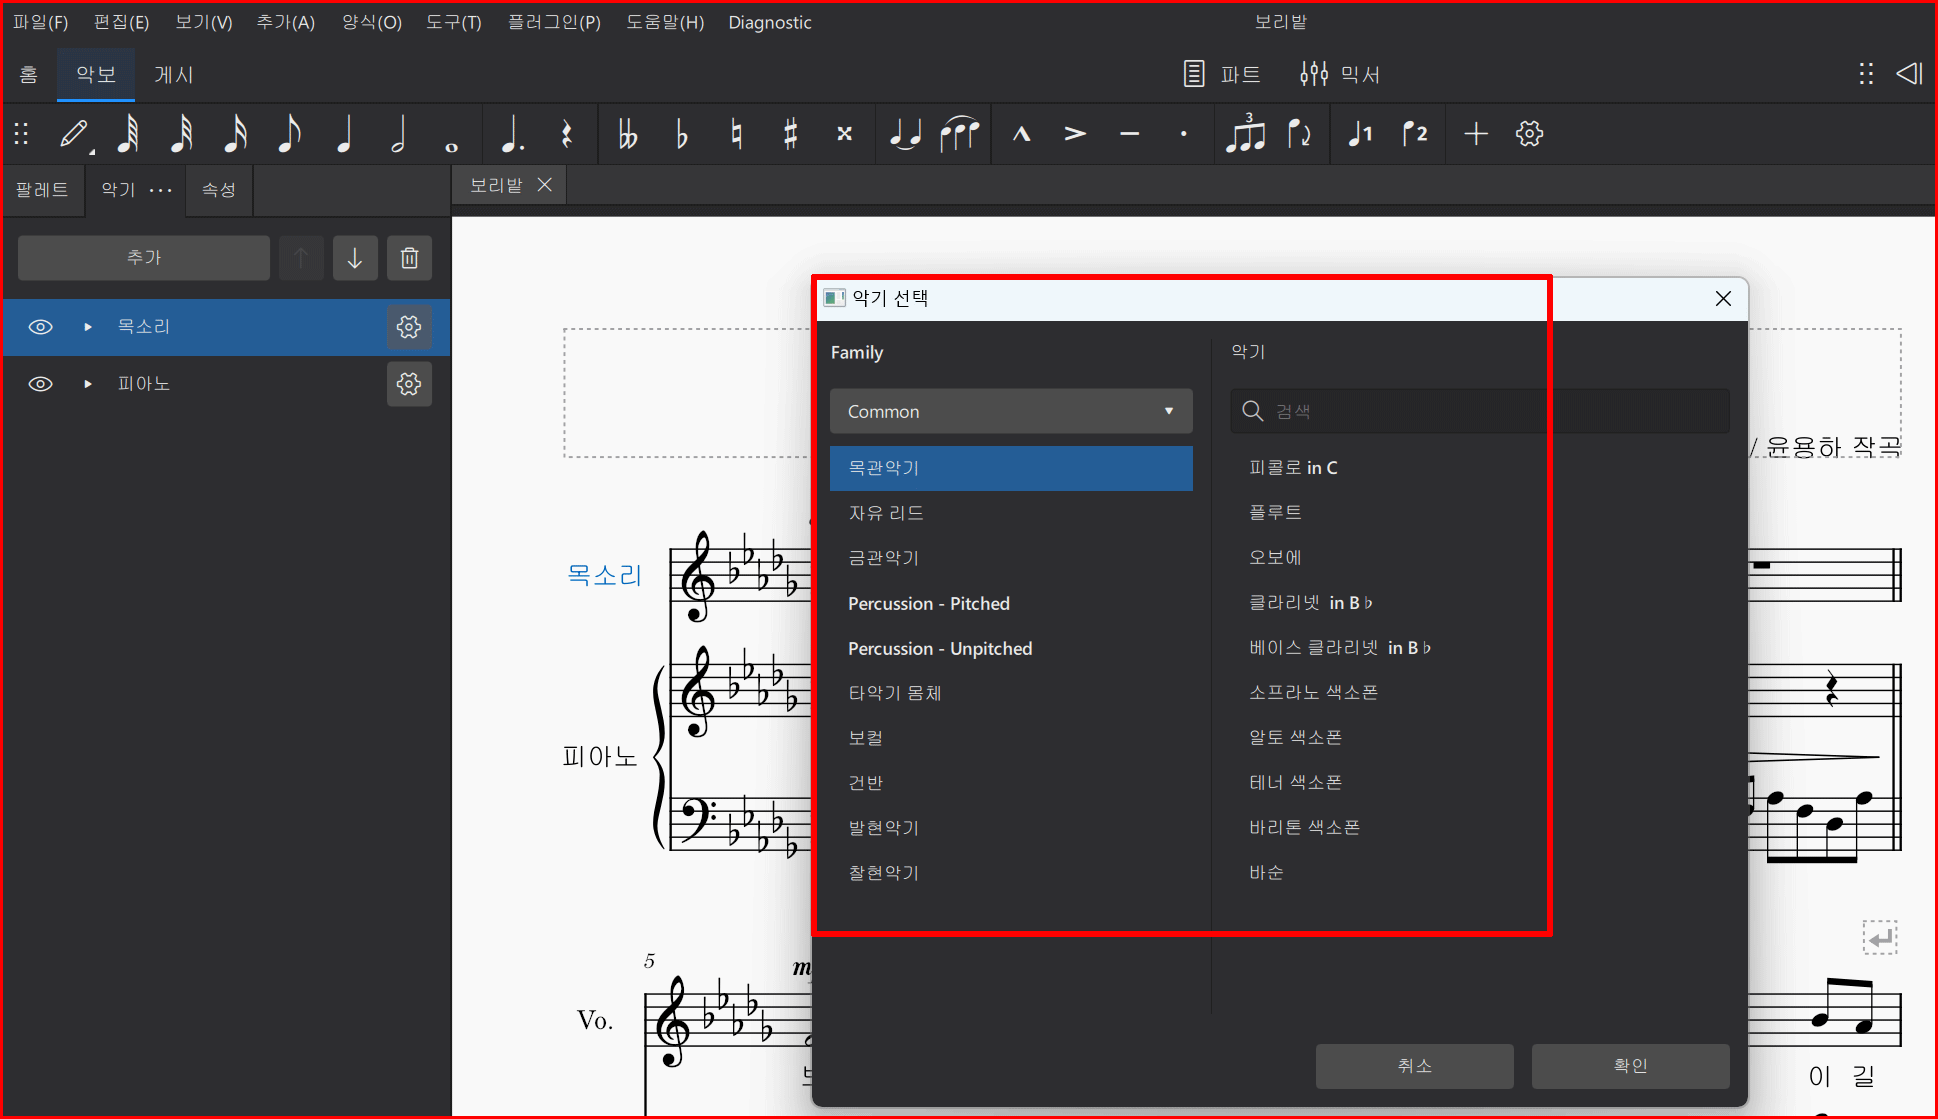The image size is (1938, 1119).
Task: Click the 확인 button
Action: (x=1629, y=1066)
